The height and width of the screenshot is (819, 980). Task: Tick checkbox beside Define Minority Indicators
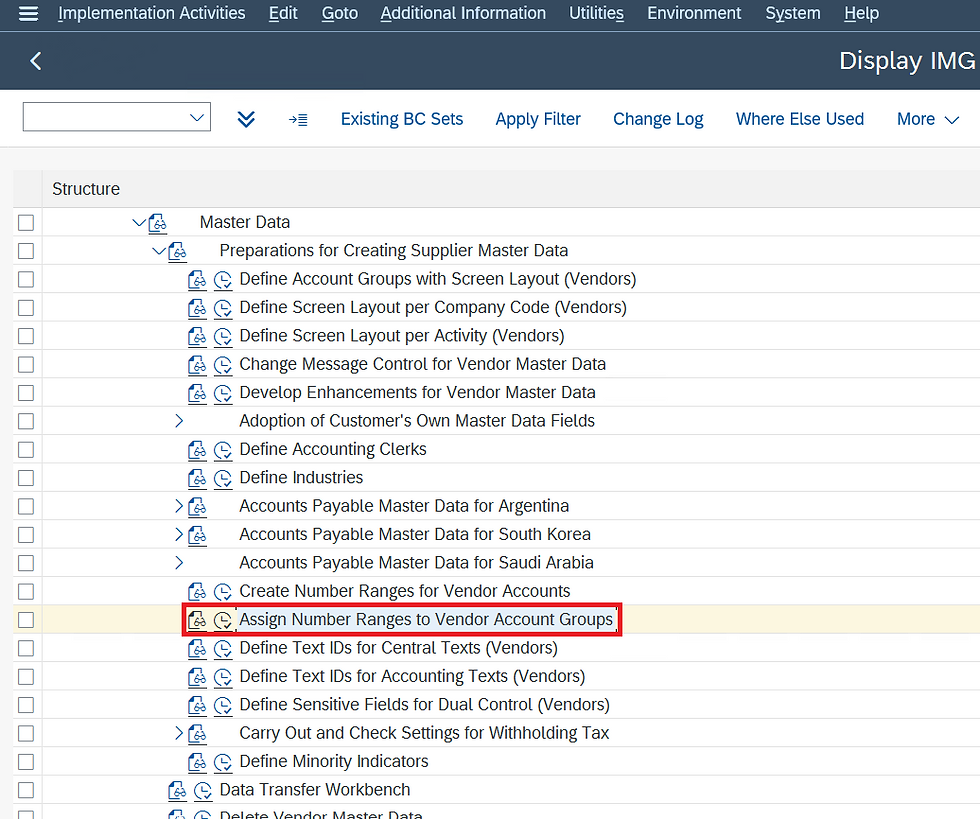[26, 762]
